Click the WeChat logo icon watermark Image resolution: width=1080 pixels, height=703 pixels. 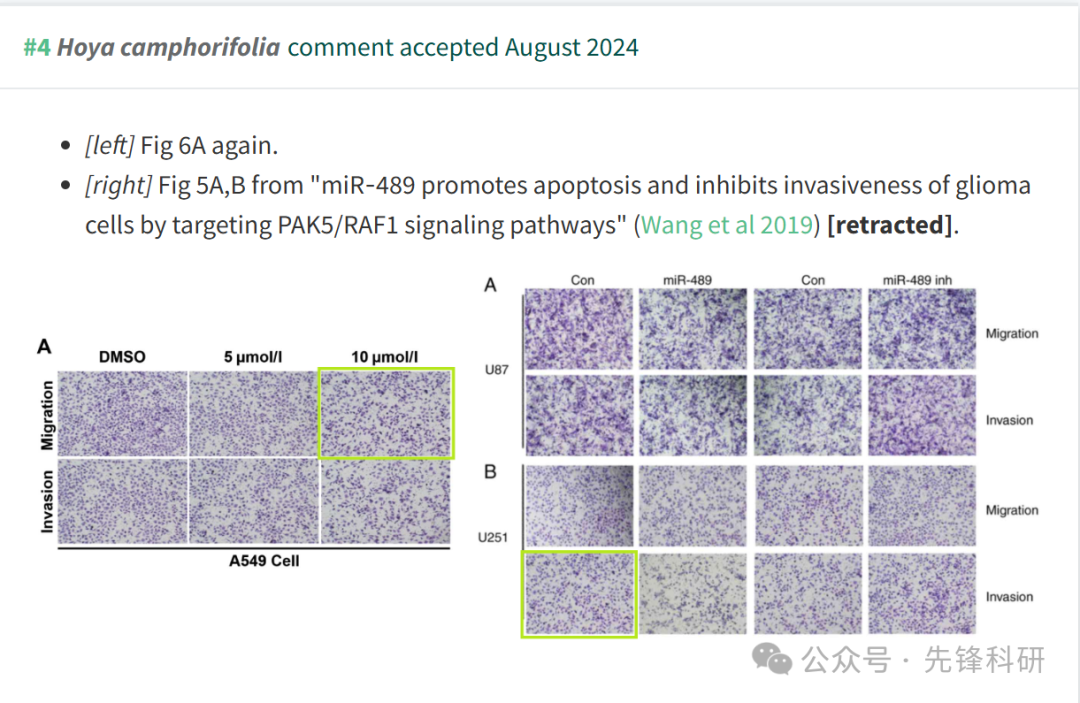point(771,659)
